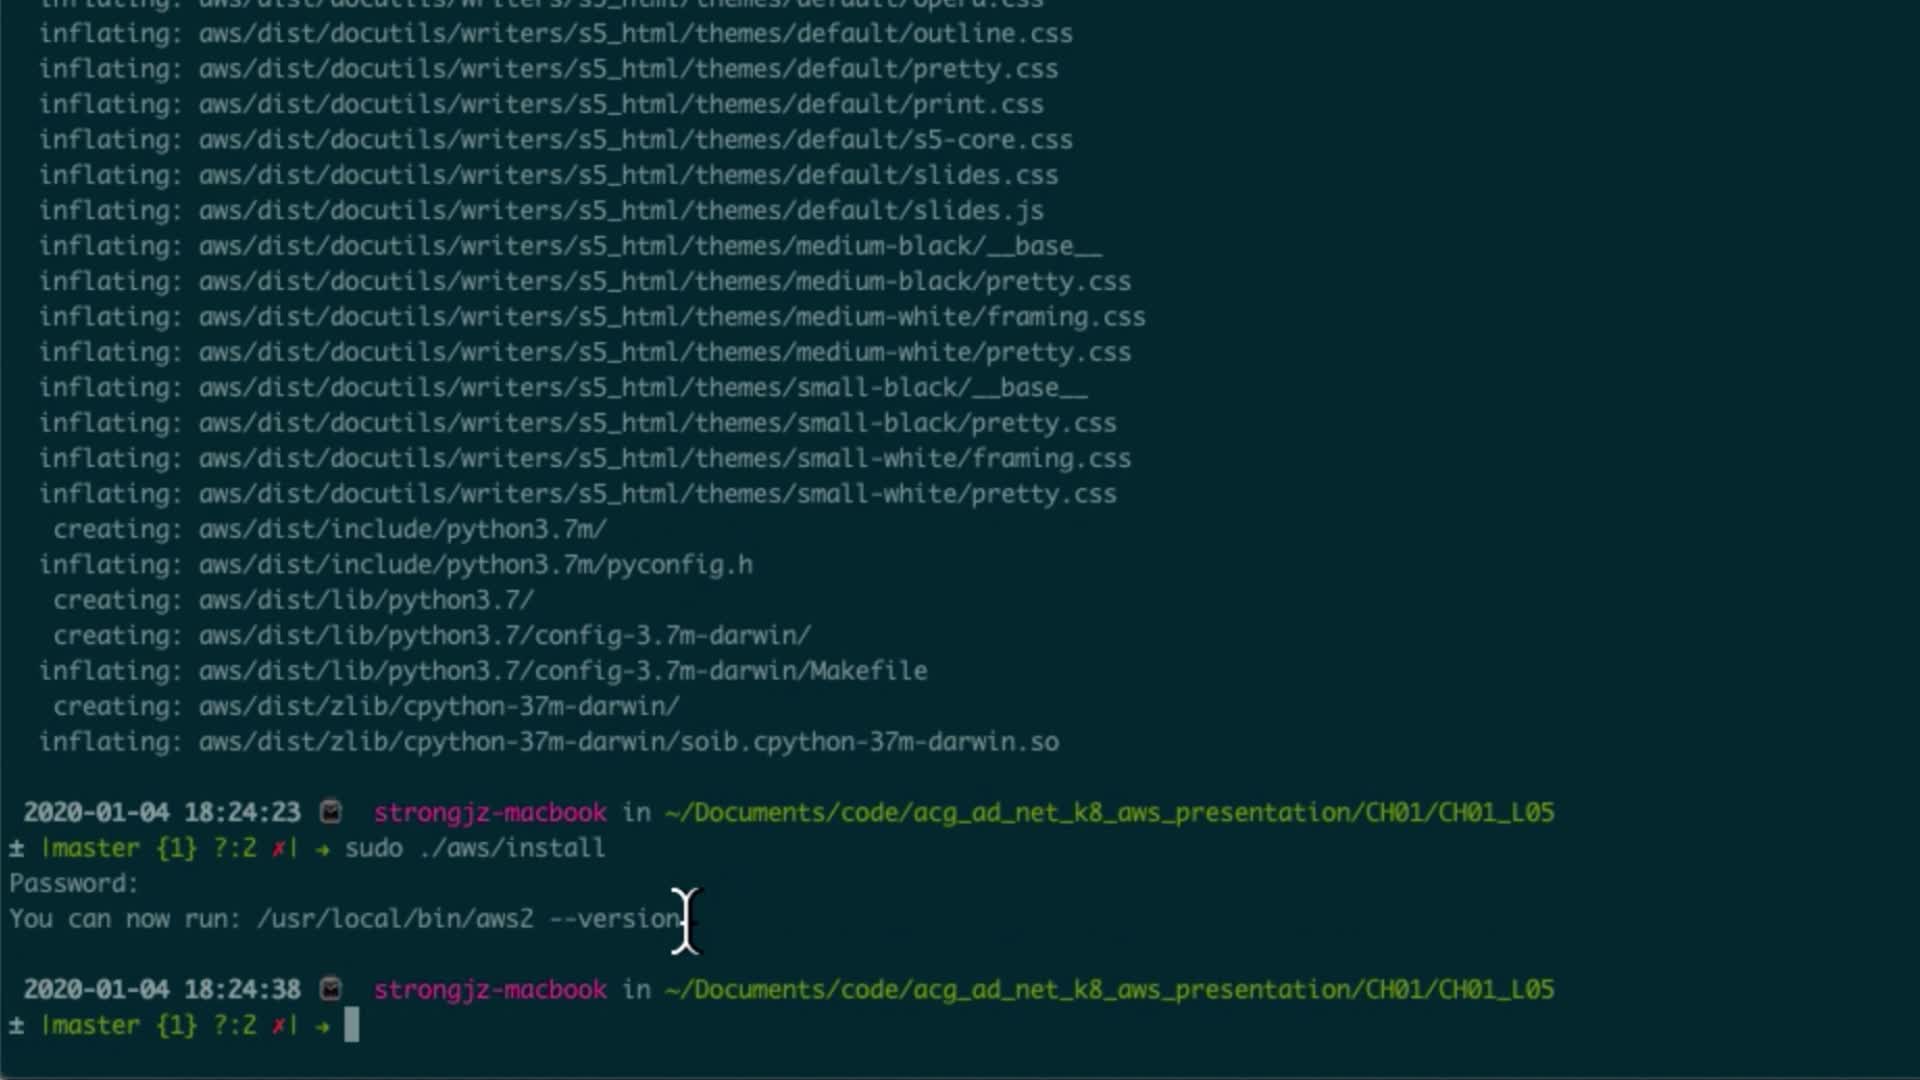Click the slides.js file path line
This screenshot has height=1080, width=1920.
tap(620, 210)
